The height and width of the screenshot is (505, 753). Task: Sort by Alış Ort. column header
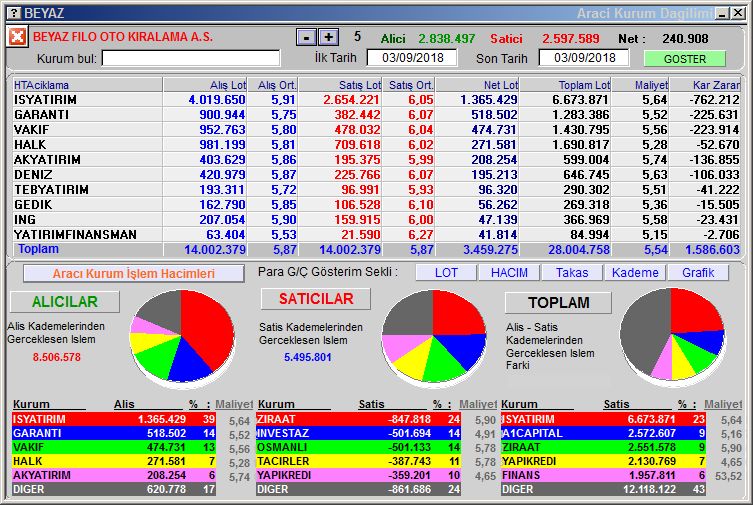[273, 85]
